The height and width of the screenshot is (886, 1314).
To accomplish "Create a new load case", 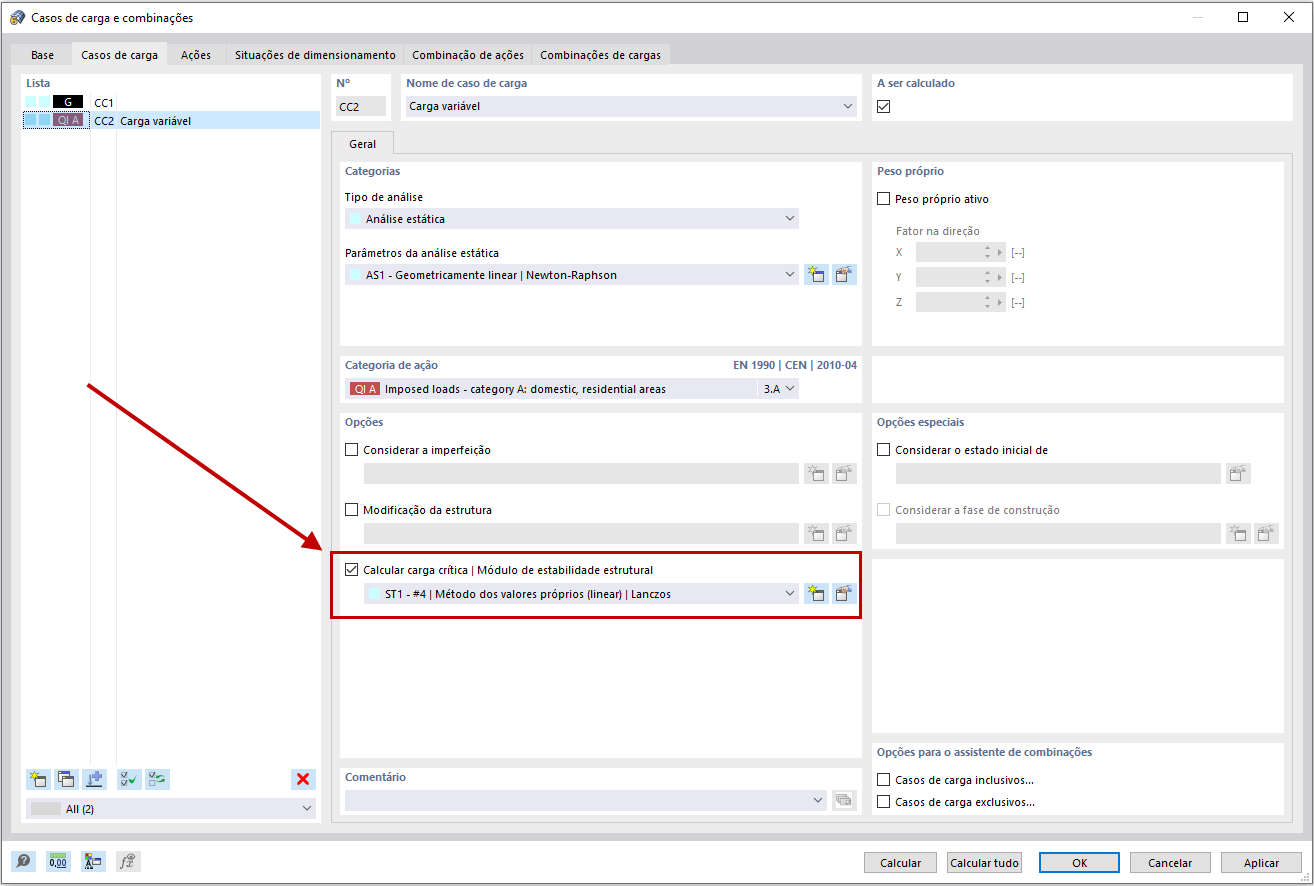I will [x=37, y=779].
